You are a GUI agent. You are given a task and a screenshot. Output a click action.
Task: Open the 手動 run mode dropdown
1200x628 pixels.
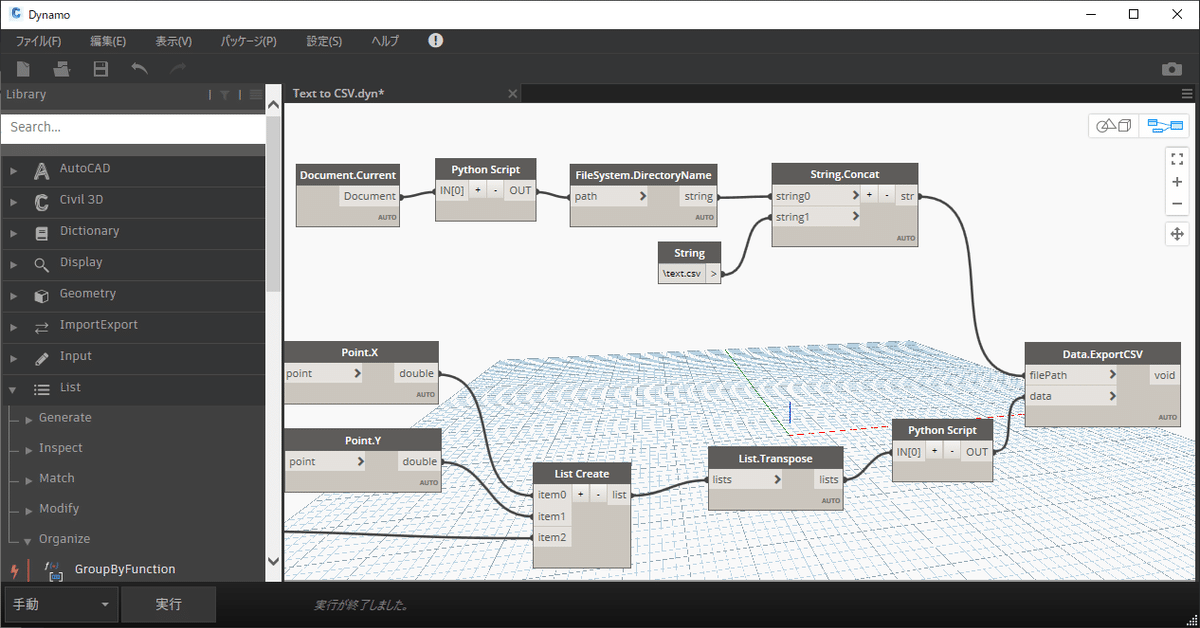[x=61, y=605]
